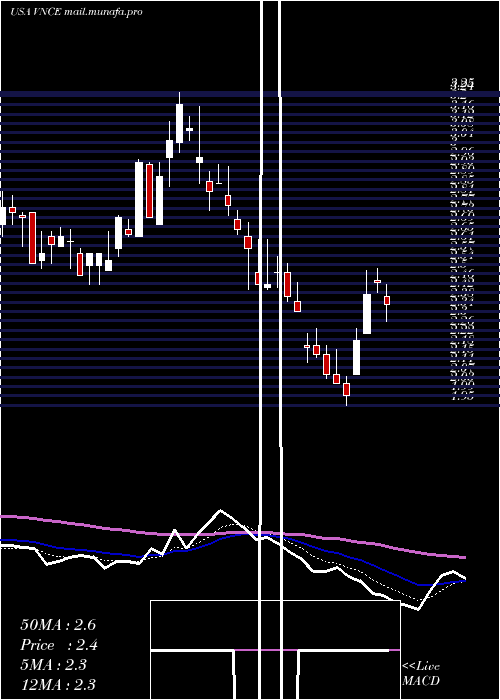Click the 'Price : 2.4' readout
Screen dimensions: 500x700
point(59,645)
